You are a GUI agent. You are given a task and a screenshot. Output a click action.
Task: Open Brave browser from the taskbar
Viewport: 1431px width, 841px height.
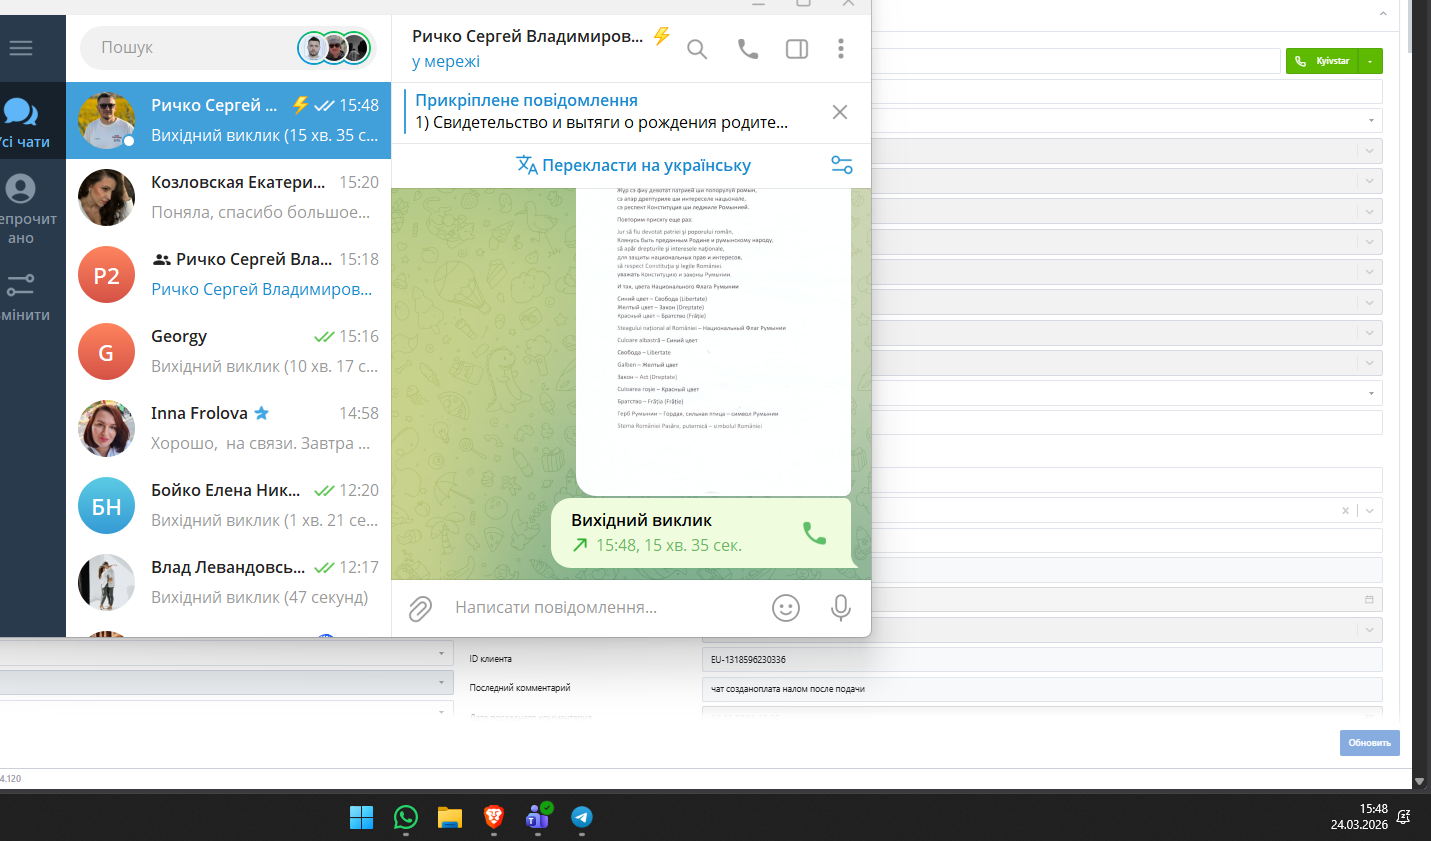point(494,817)
